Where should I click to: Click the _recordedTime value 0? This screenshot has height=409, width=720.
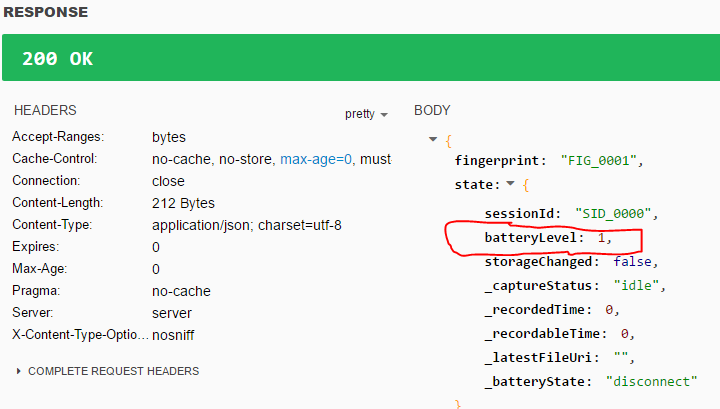[609, 310]
